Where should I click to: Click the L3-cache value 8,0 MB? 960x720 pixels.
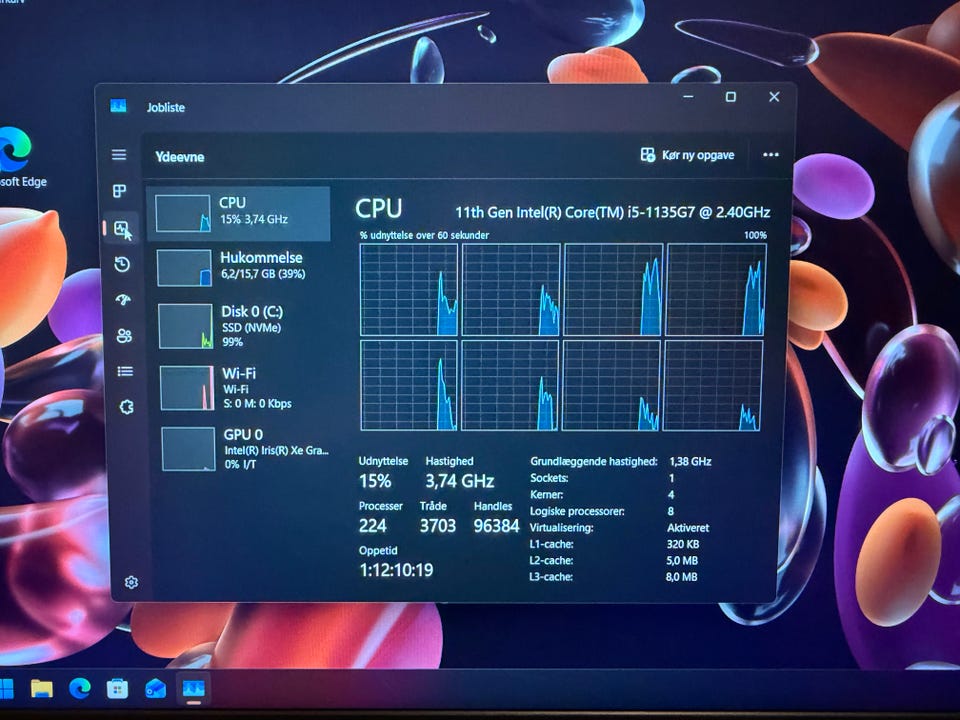coord(681,577)
